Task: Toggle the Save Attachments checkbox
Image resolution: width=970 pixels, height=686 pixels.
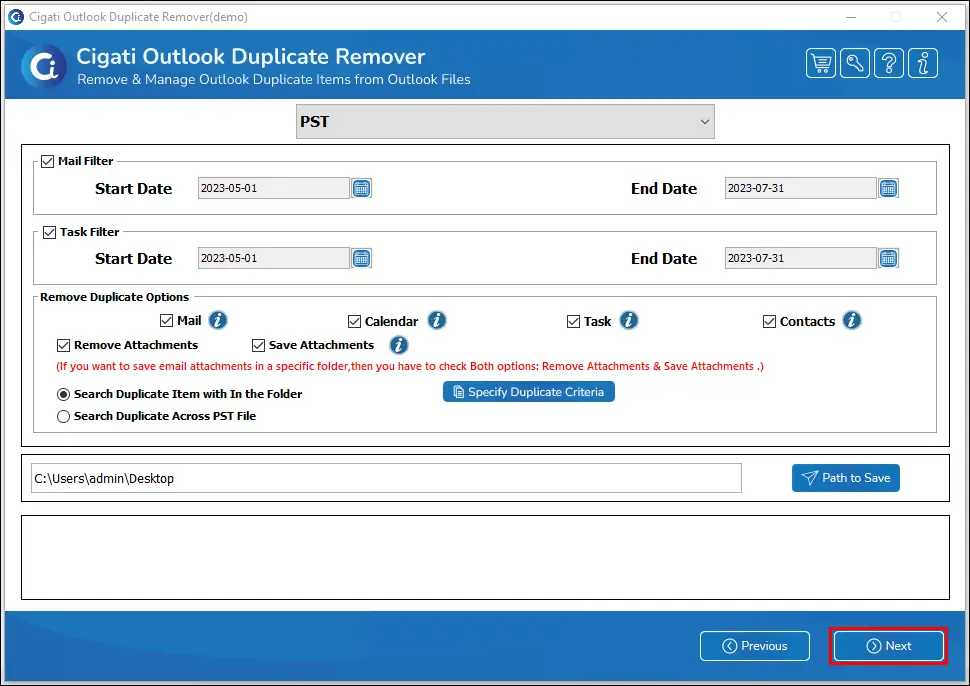Action: [259, 345]
